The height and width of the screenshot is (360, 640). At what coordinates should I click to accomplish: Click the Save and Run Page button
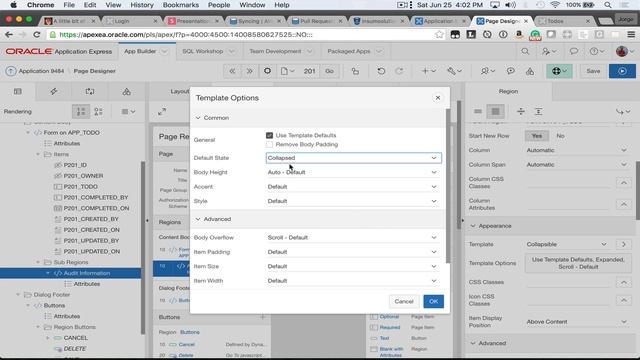tap(622, 71)
